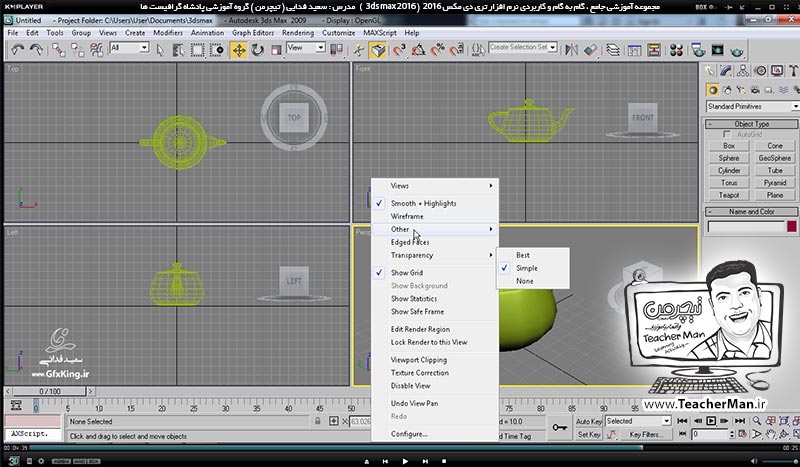Viewport: 800px width, 467px height.
Task: Activate the Select and Rotate tool
Action: point(257,50)
